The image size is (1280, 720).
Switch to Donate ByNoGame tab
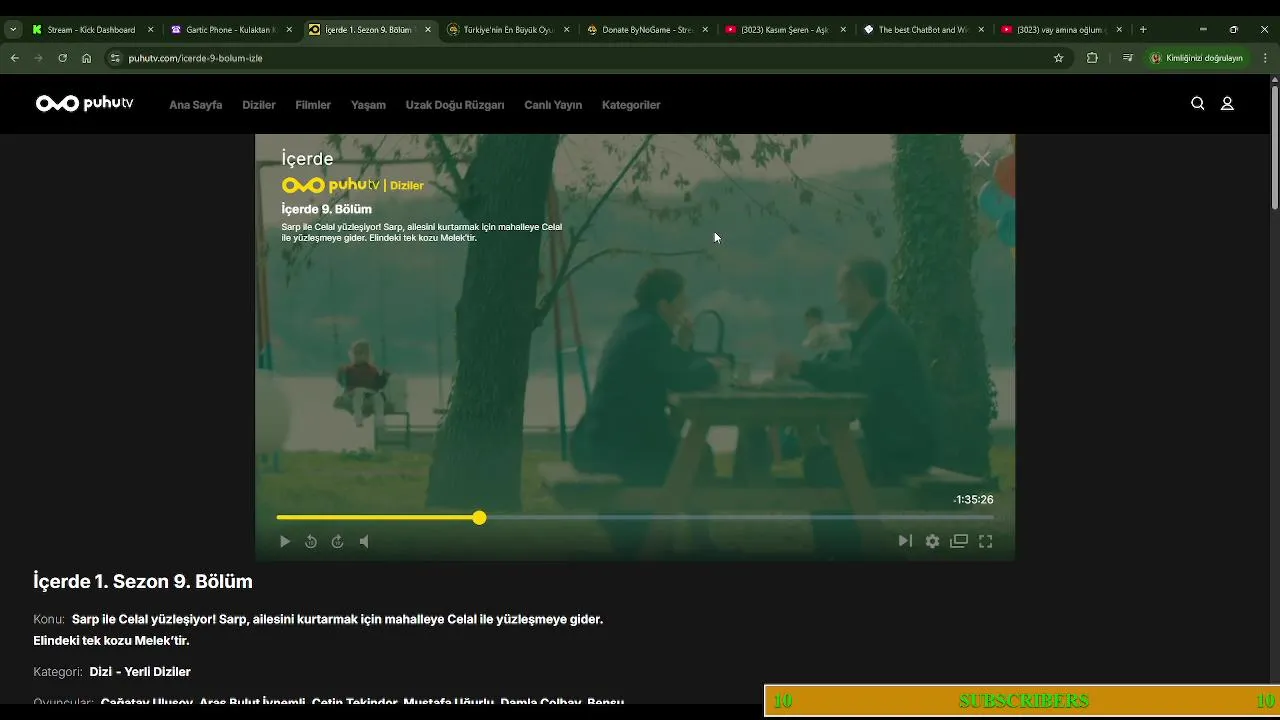(x=645, y=30)
